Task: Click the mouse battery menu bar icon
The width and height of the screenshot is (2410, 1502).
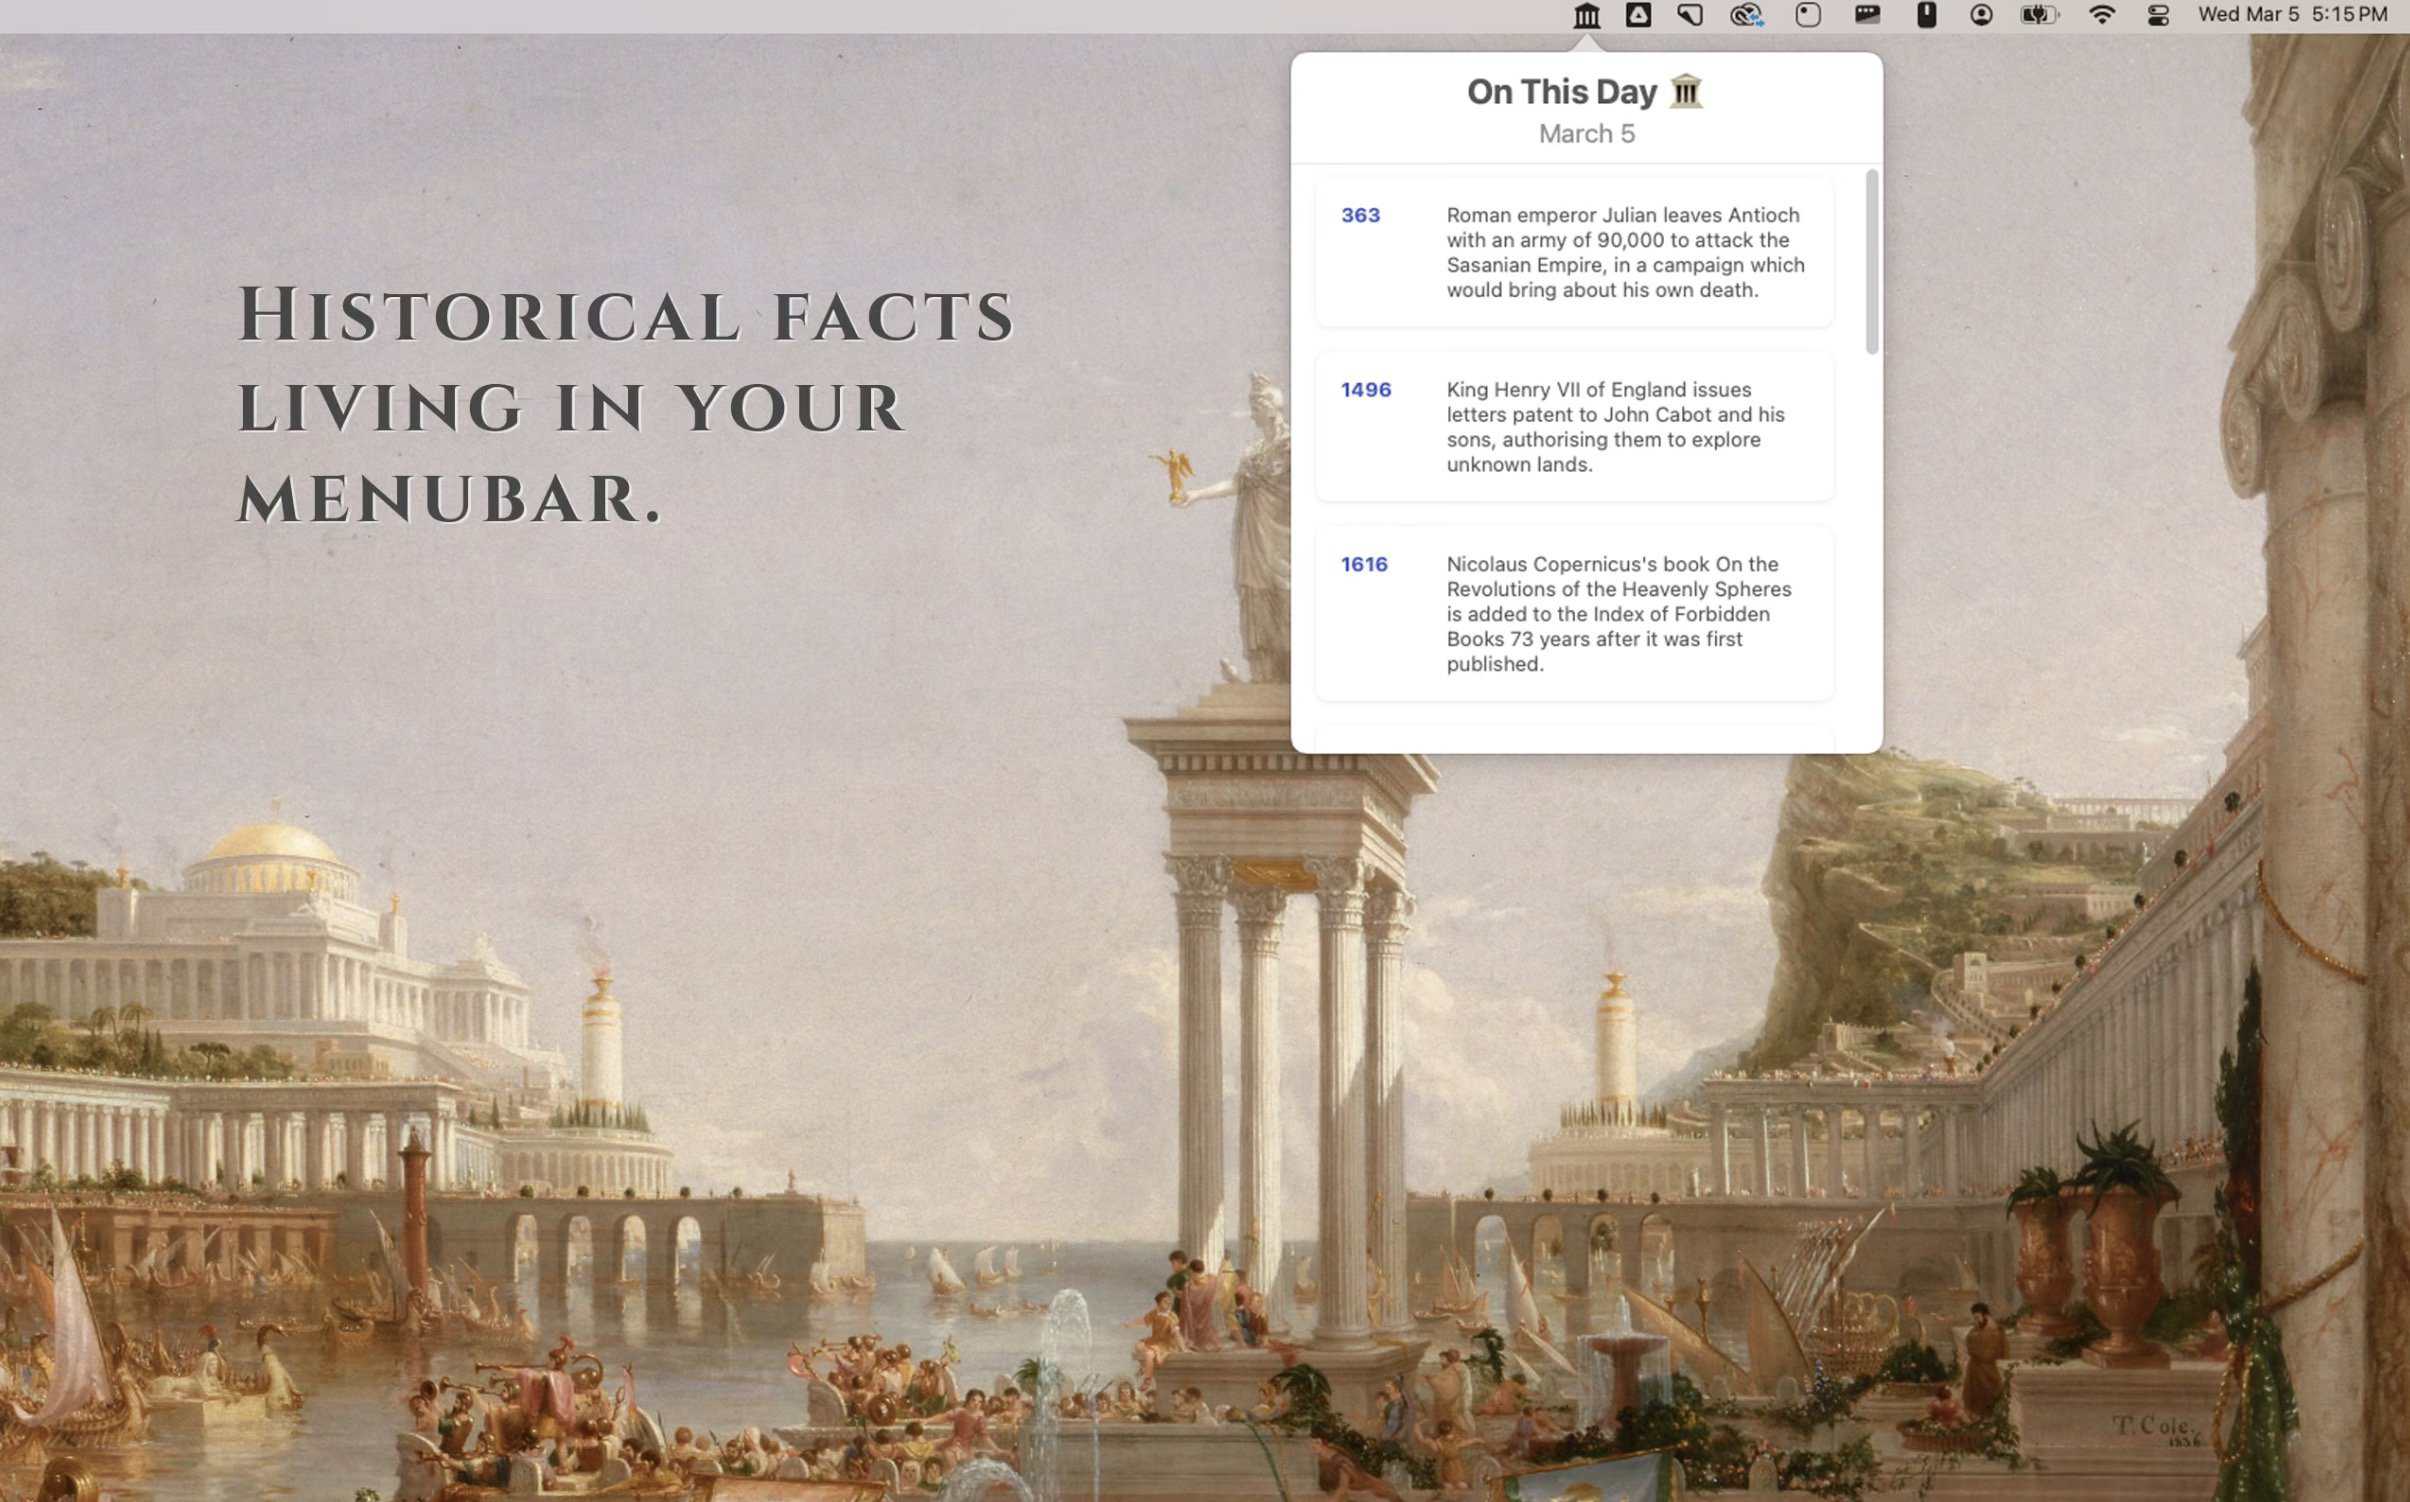Action: click(1926, 15)
